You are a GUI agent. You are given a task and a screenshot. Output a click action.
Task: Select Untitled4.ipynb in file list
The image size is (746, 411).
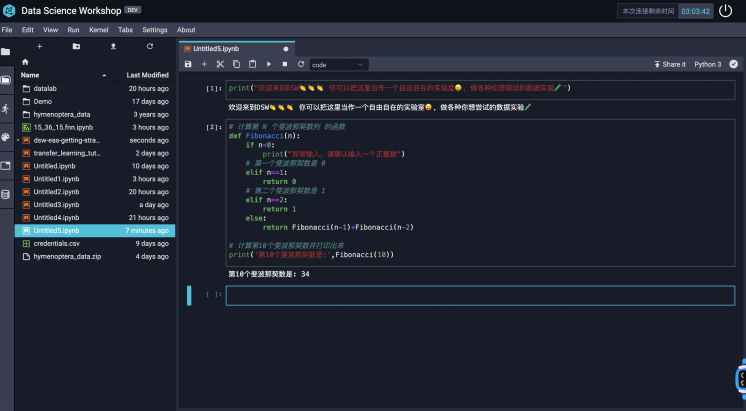coord(95,217)
